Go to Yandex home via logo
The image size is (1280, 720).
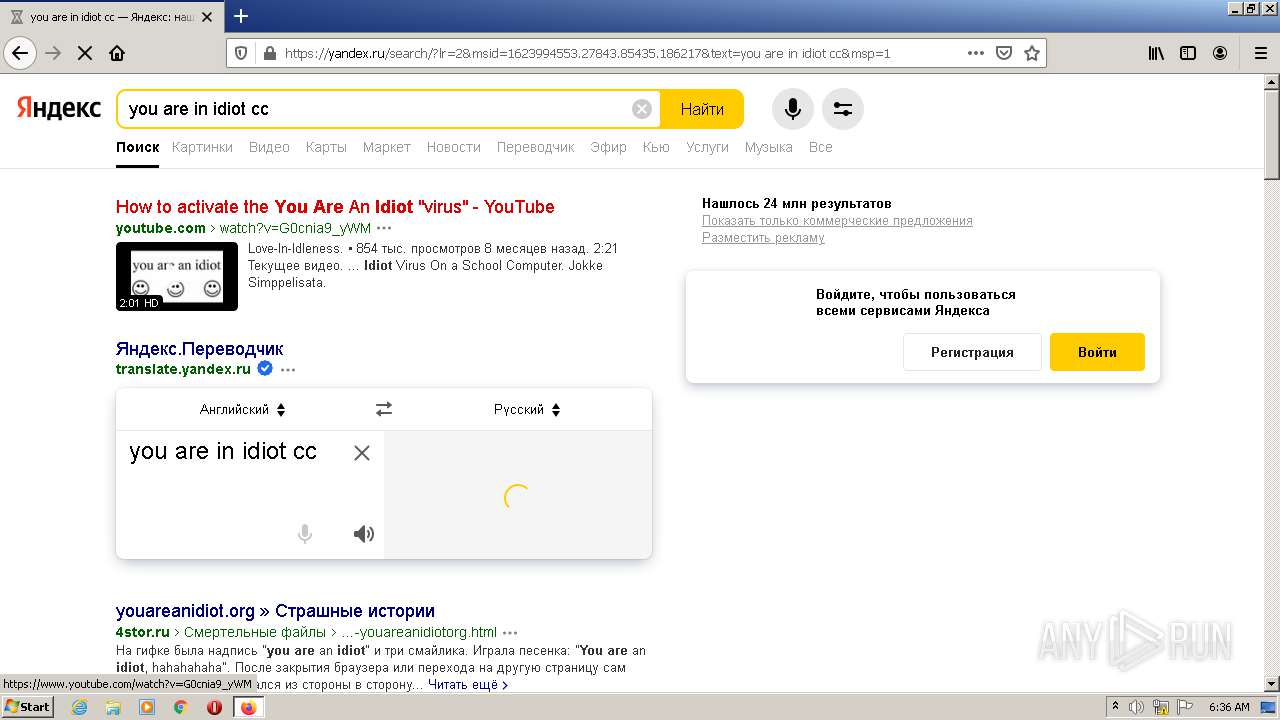pos(58,108)
